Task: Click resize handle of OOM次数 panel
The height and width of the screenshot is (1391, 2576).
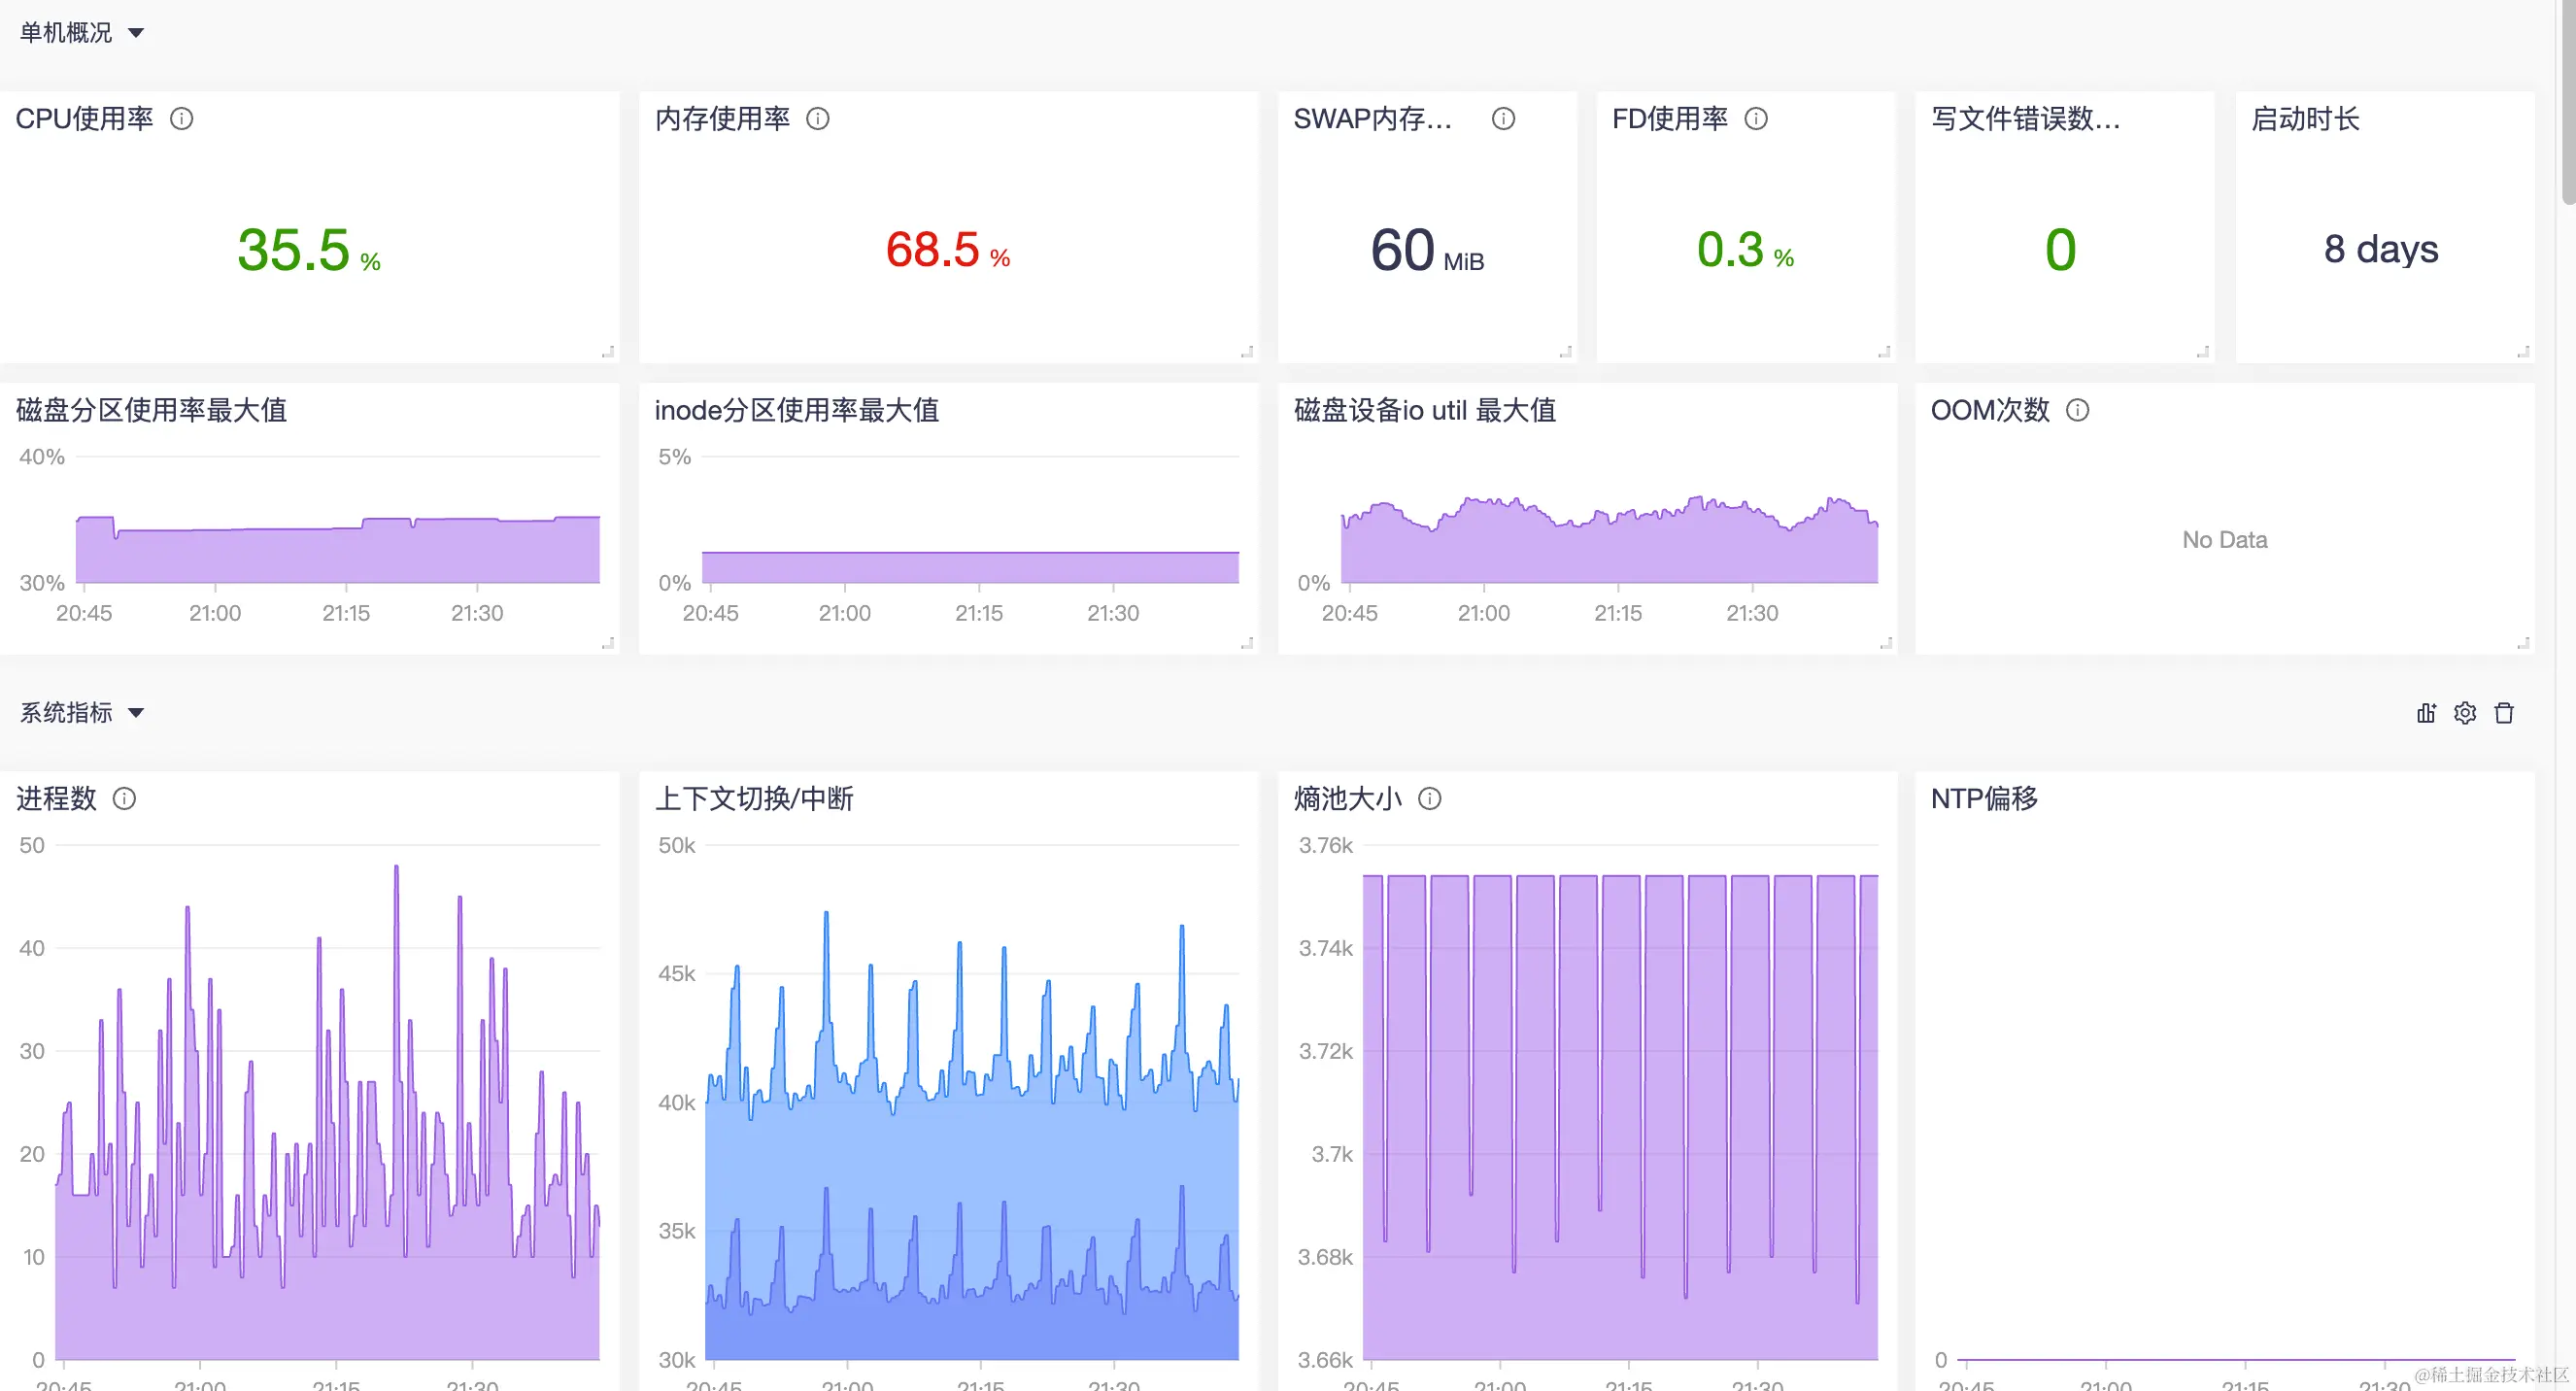Action: 2523,643
